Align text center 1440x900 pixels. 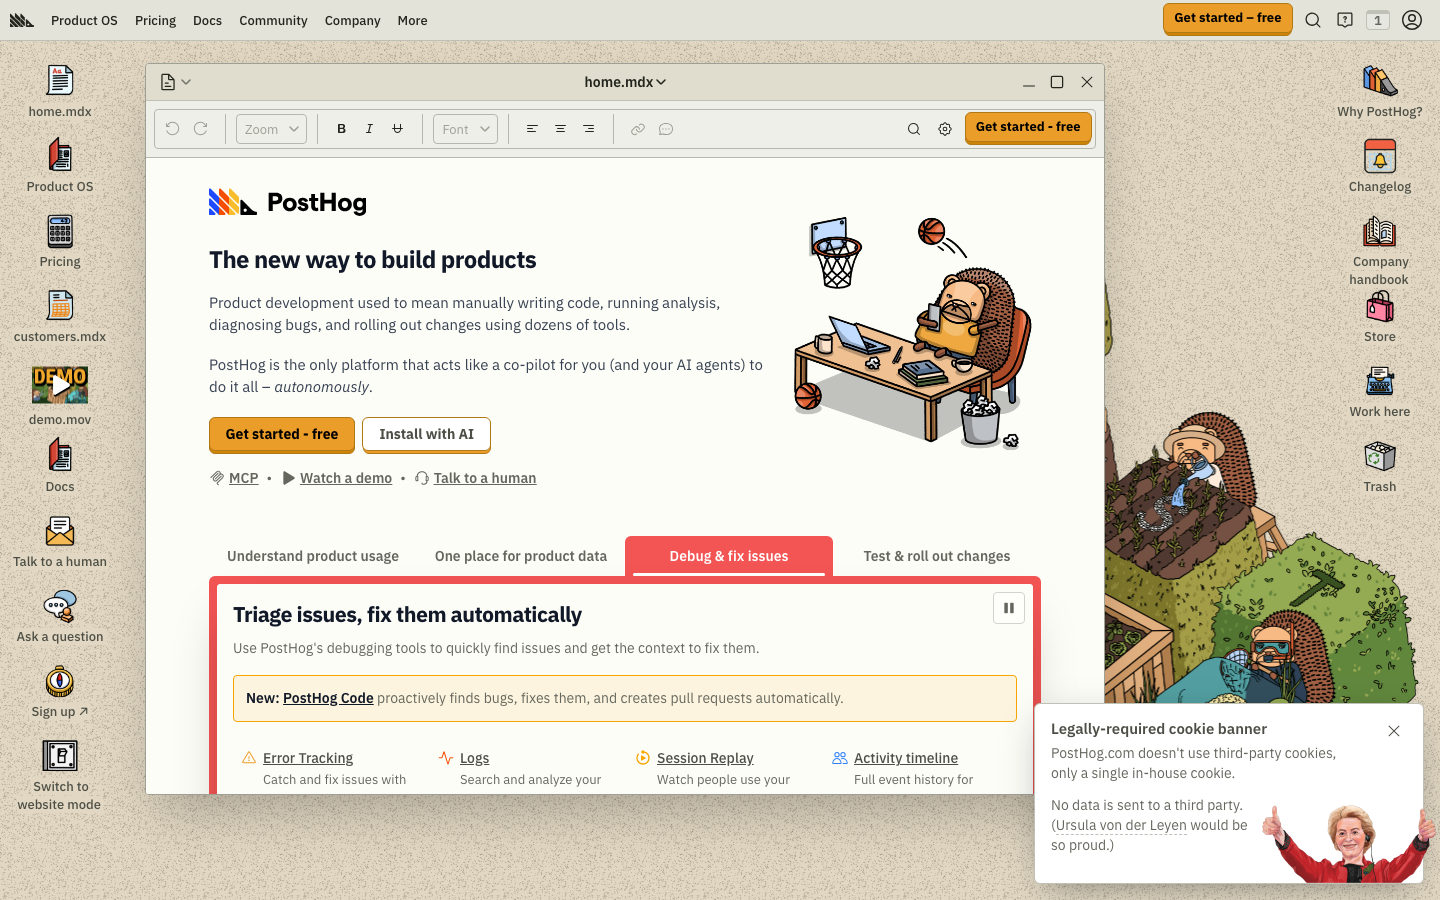pos(560,129)
